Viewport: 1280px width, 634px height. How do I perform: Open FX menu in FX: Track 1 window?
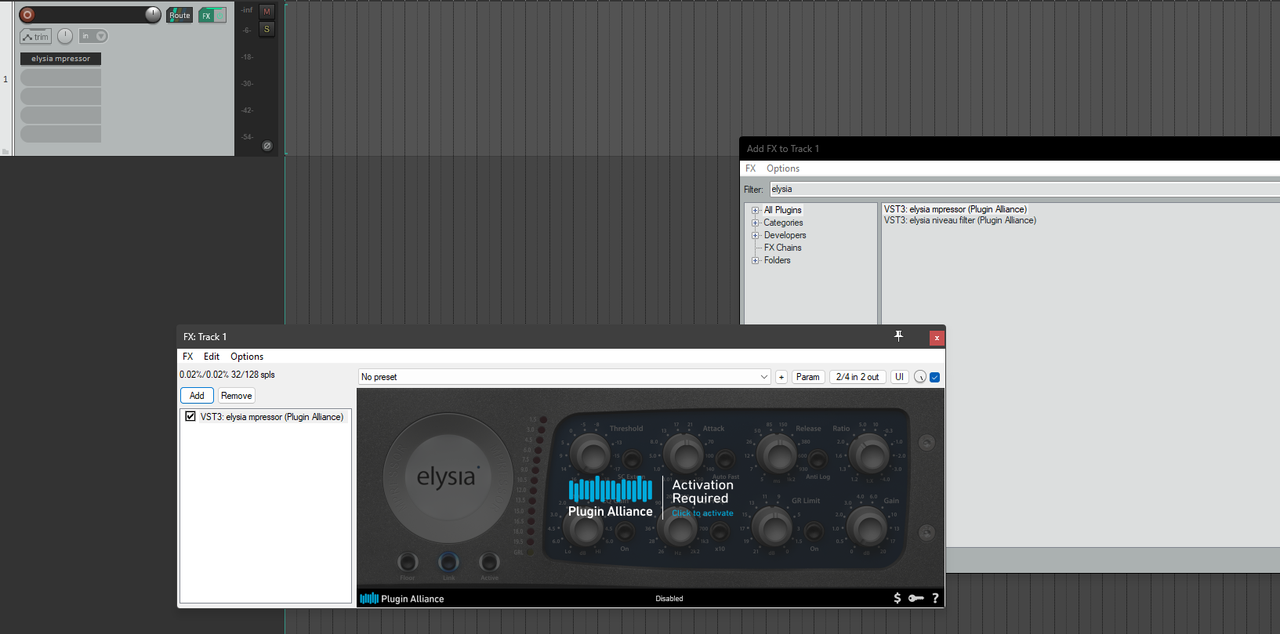(188, 356)
